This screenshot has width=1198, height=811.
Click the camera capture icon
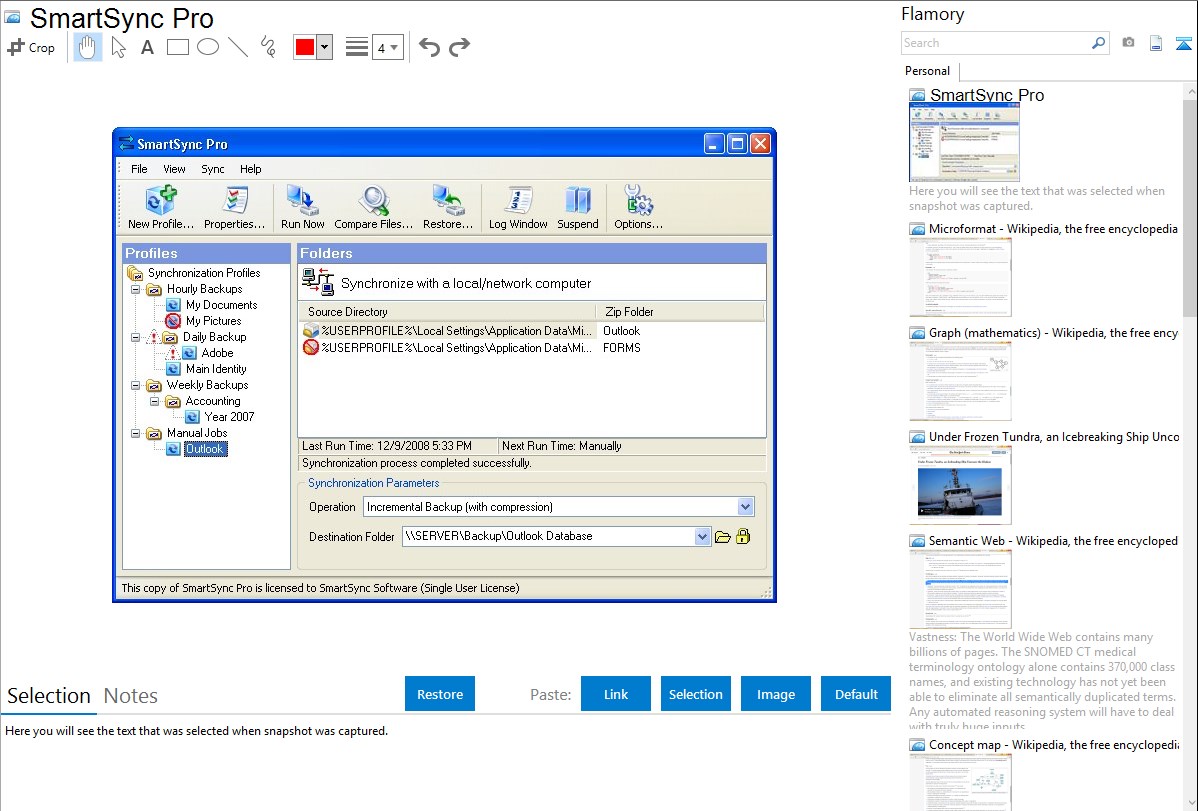[x=1128, y=43]
